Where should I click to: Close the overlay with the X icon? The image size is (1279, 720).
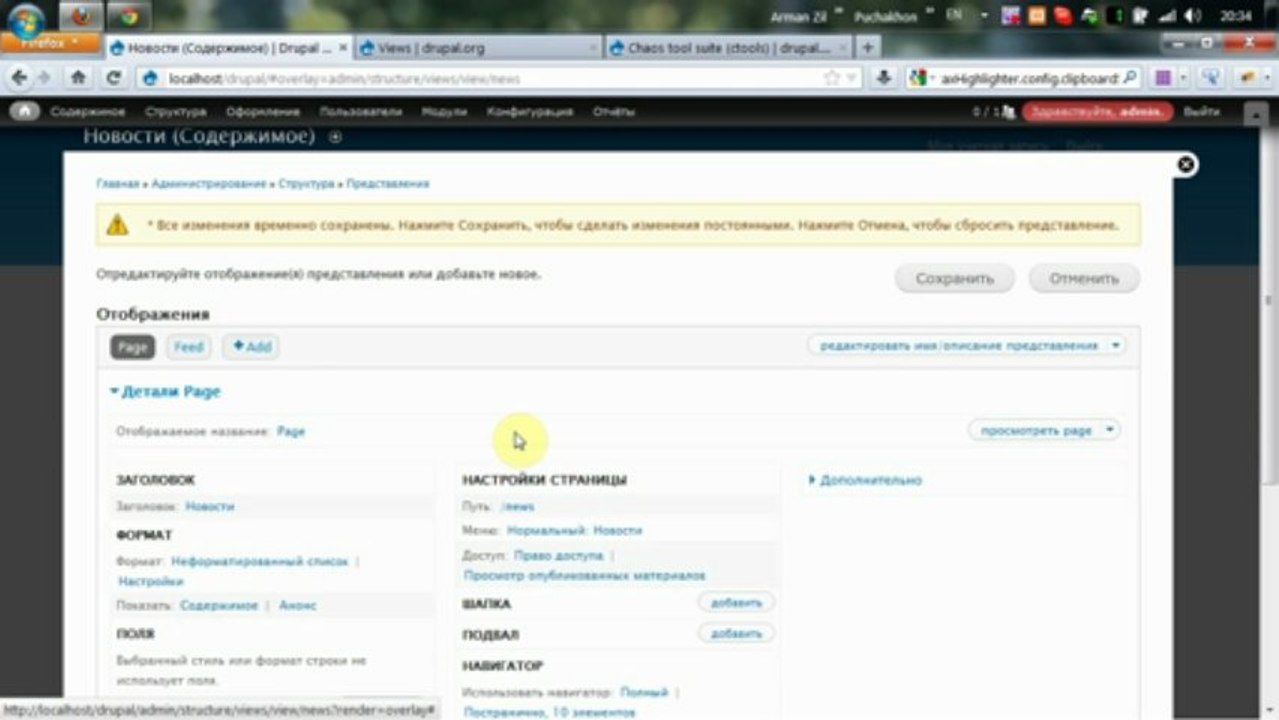[x=1185, y=165]
